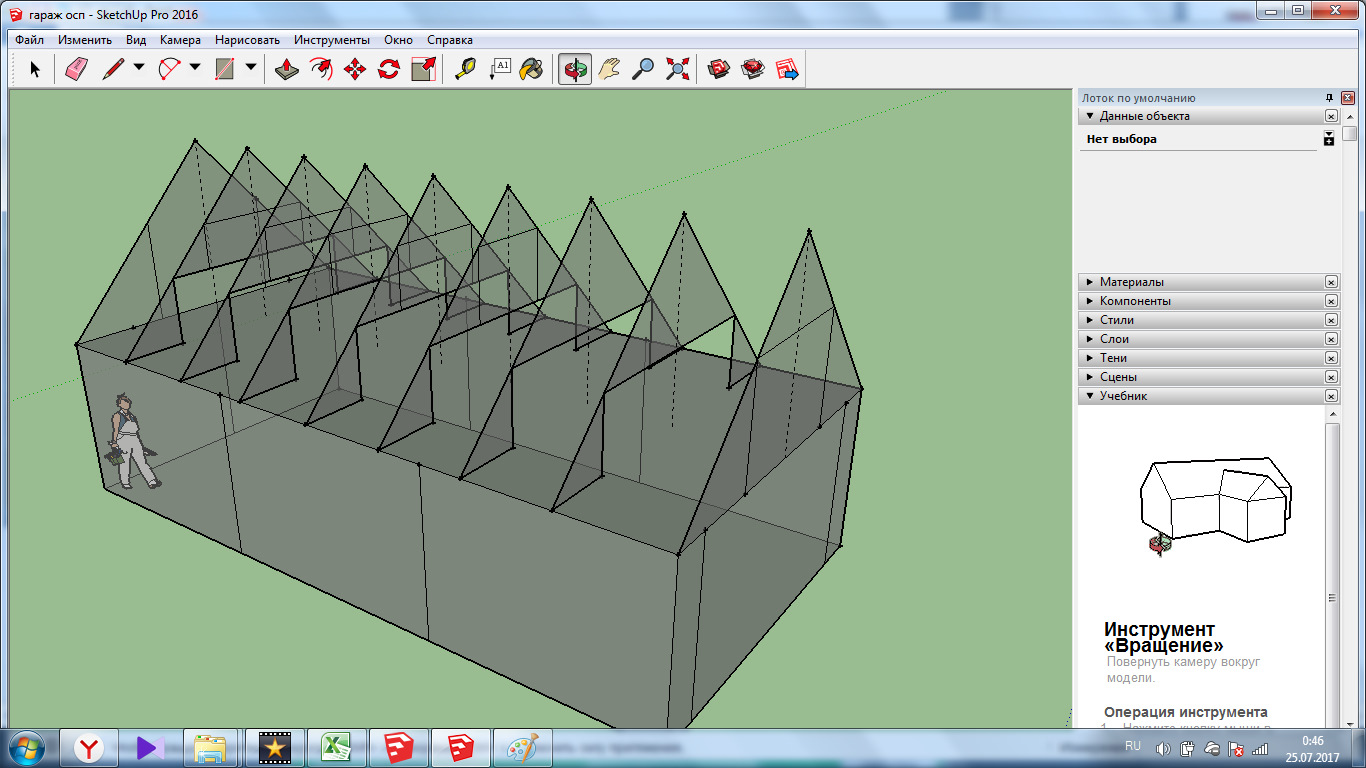Close the Слои panel with its X

point(1331,339)
